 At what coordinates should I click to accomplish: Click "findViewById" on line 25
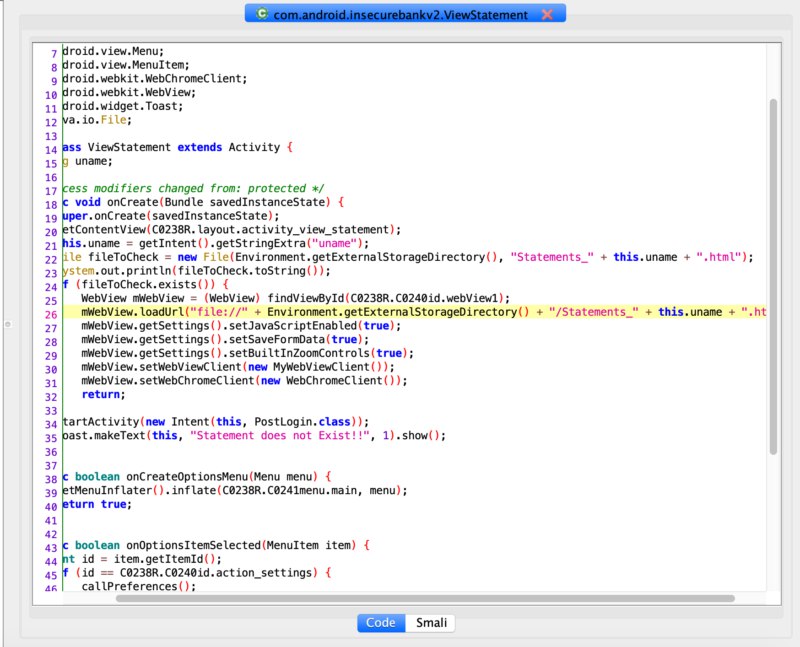point(305,298)
